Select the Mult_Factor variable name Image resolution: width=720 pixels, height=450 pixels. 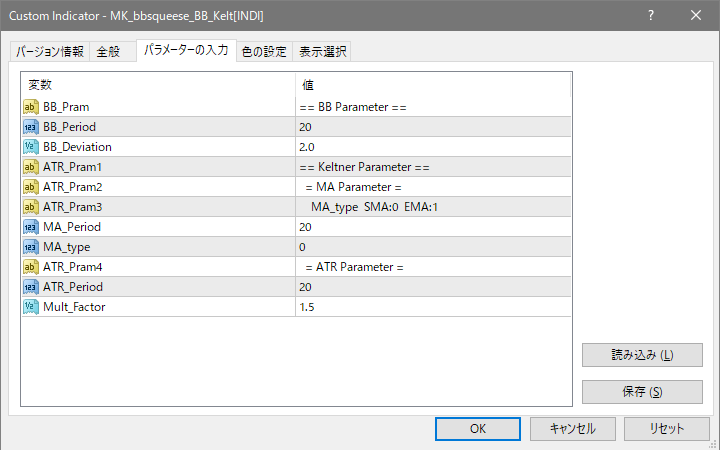pyautogui.click(x=74, y=307)
